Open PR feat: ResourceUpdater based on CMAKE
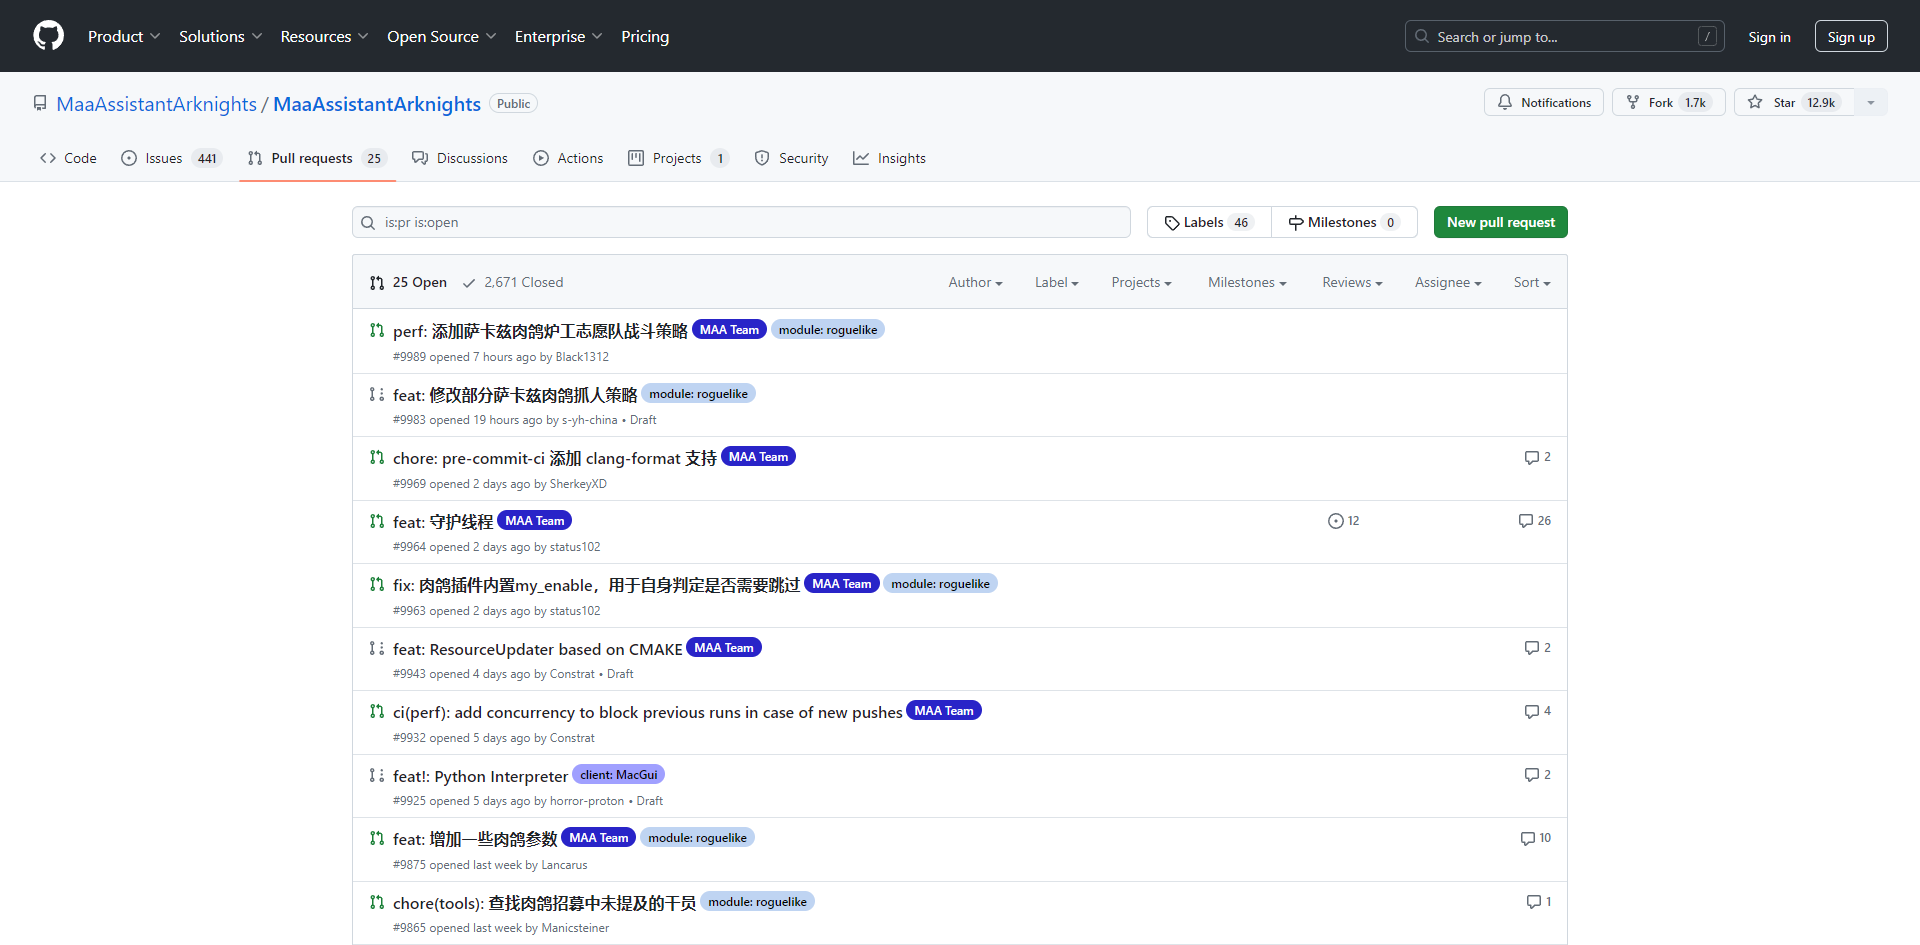This screenshot has width=1920, height=945. tap(537, 649)
